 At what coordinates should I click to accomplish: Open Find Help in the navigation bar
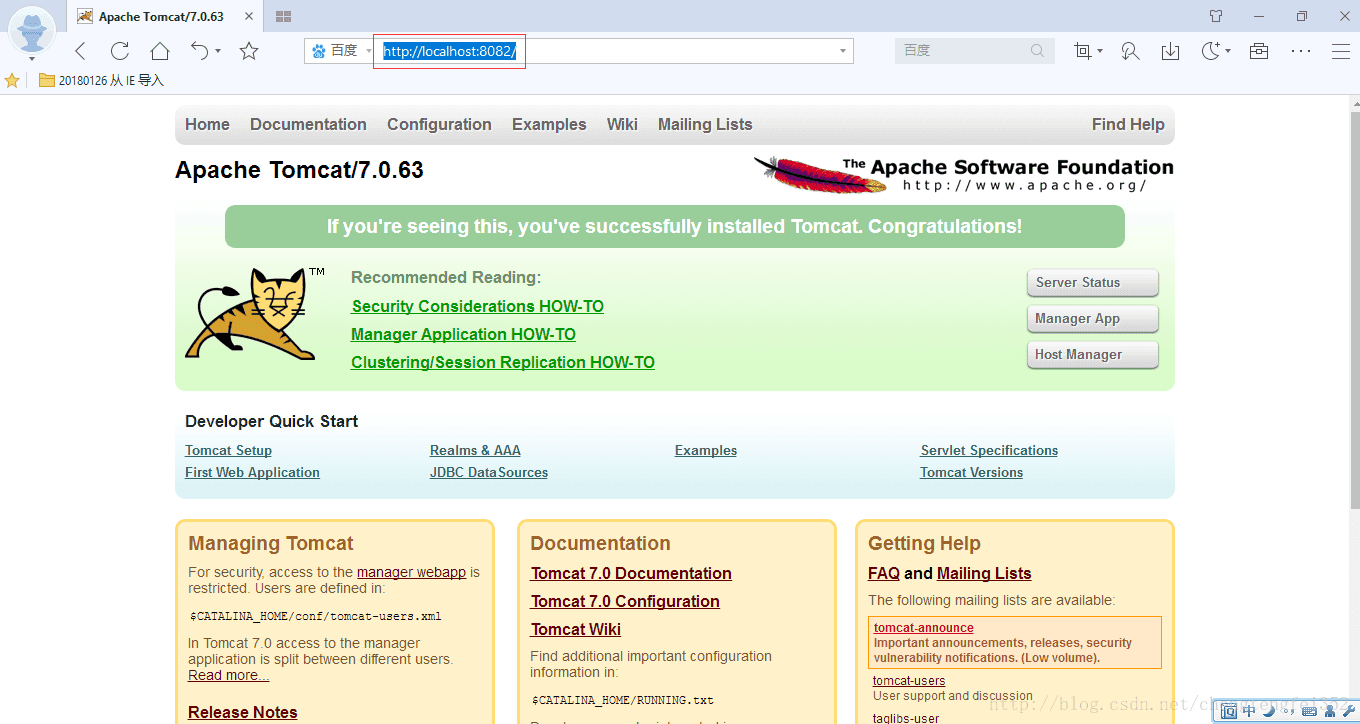(x=1128, y=124)
